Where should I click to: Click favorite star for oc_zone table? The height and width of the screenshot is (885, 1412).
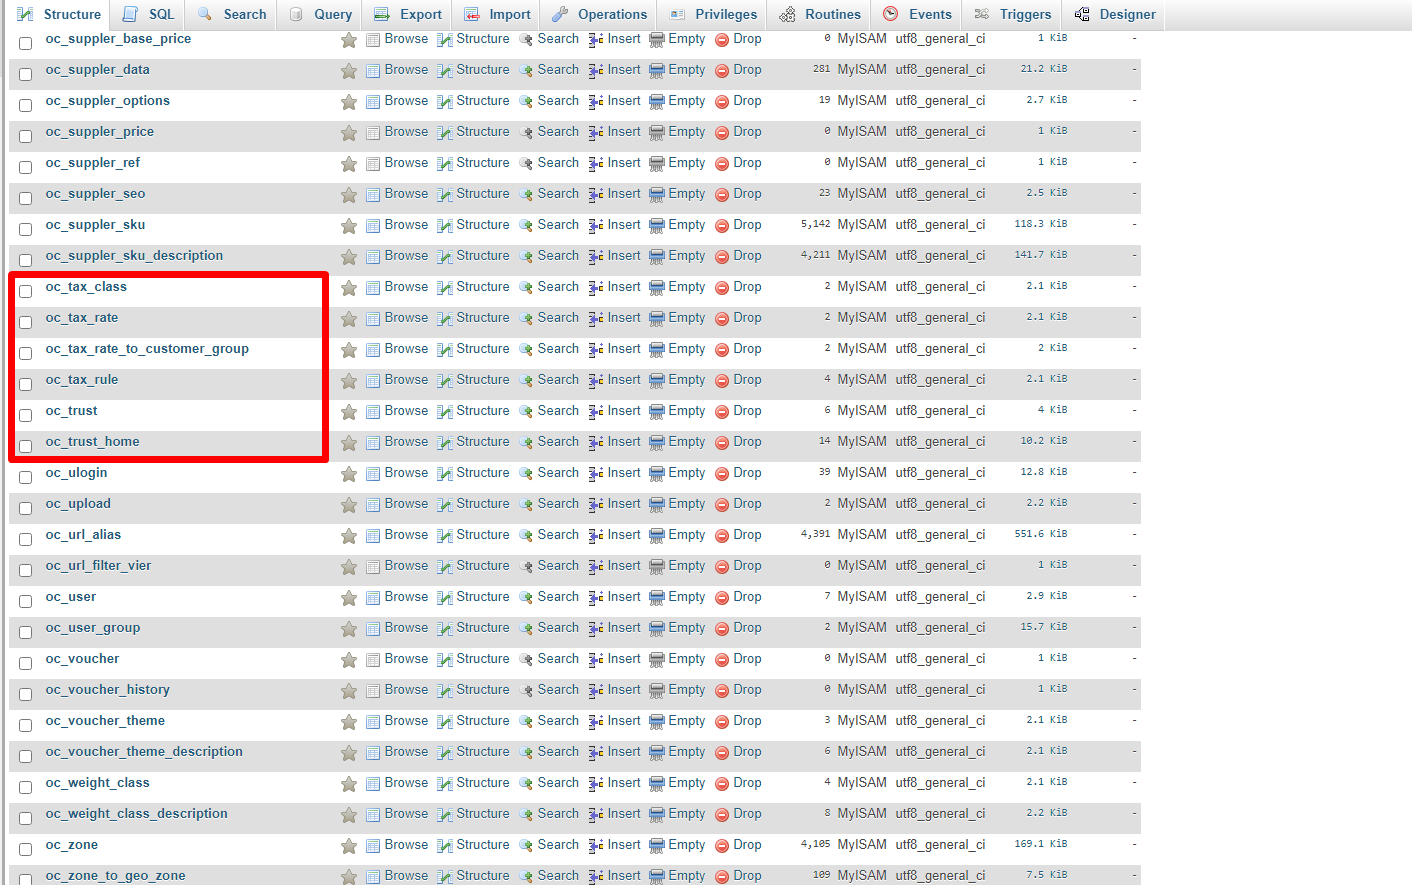[x=348, y=847]
